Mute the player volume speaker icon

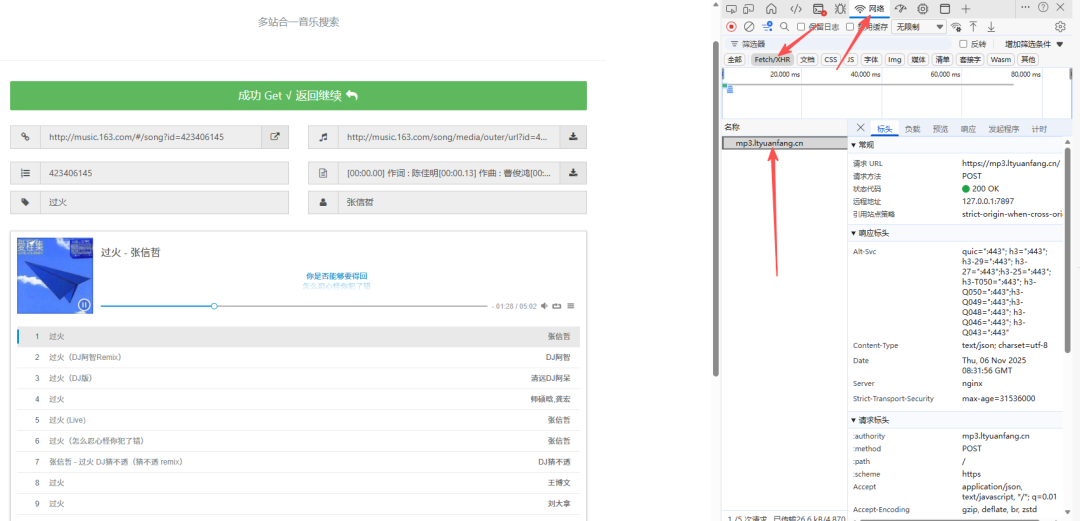pyautogui.click(x=544, y=306)
